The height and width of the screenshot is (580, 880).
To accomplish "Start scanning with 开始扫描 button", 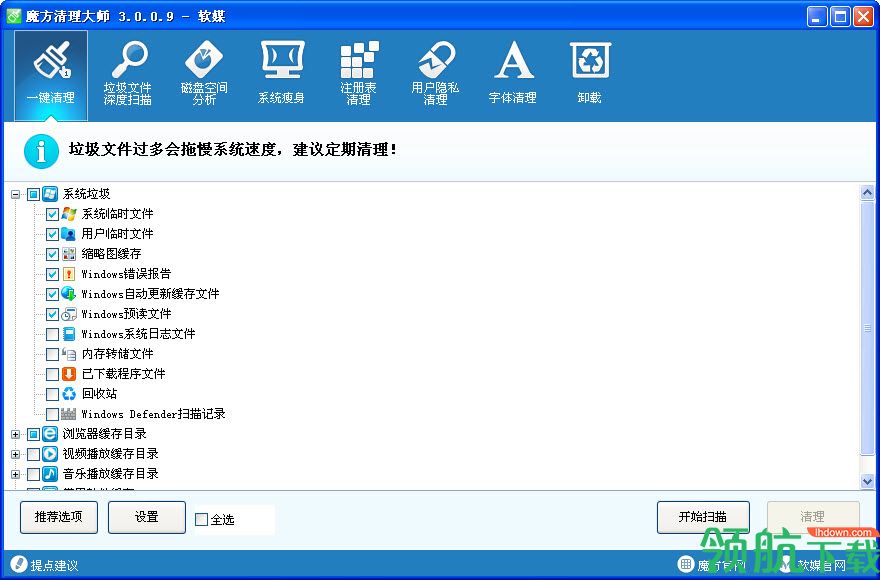I will click(703, 517).
